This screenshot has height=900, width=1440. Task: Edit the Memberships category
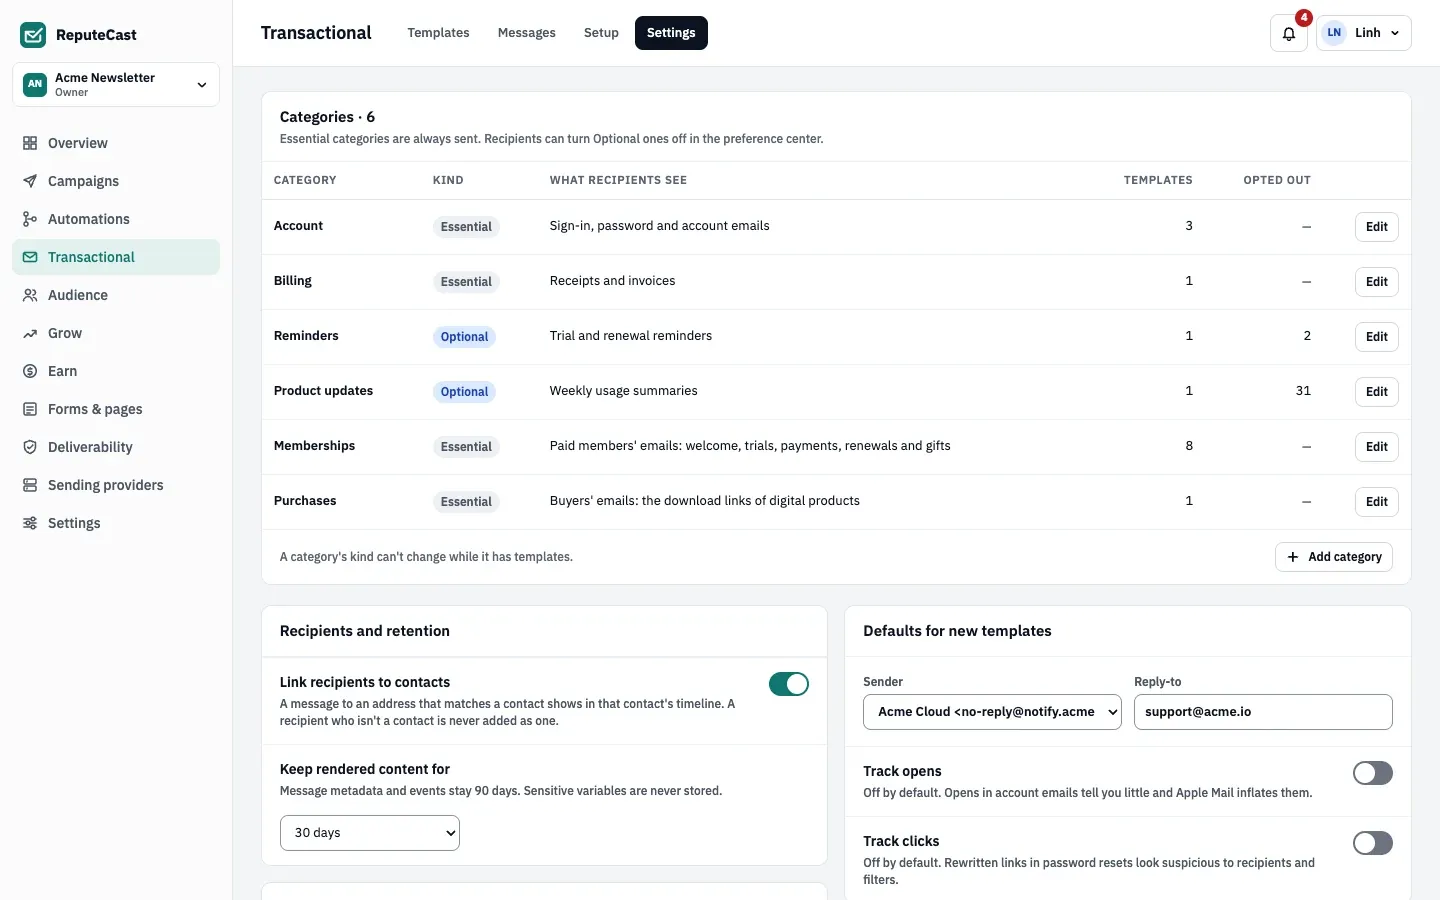tap(1377, 447)
